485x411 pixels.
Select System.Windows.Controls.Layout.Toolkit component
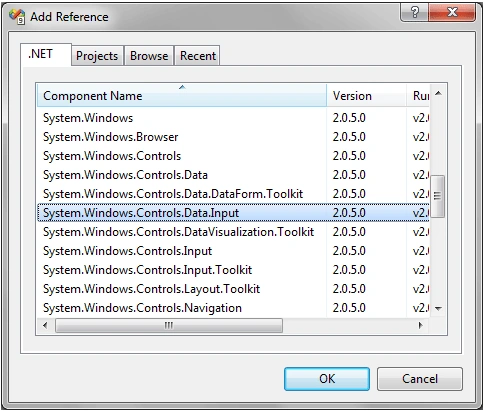point(233,289)
